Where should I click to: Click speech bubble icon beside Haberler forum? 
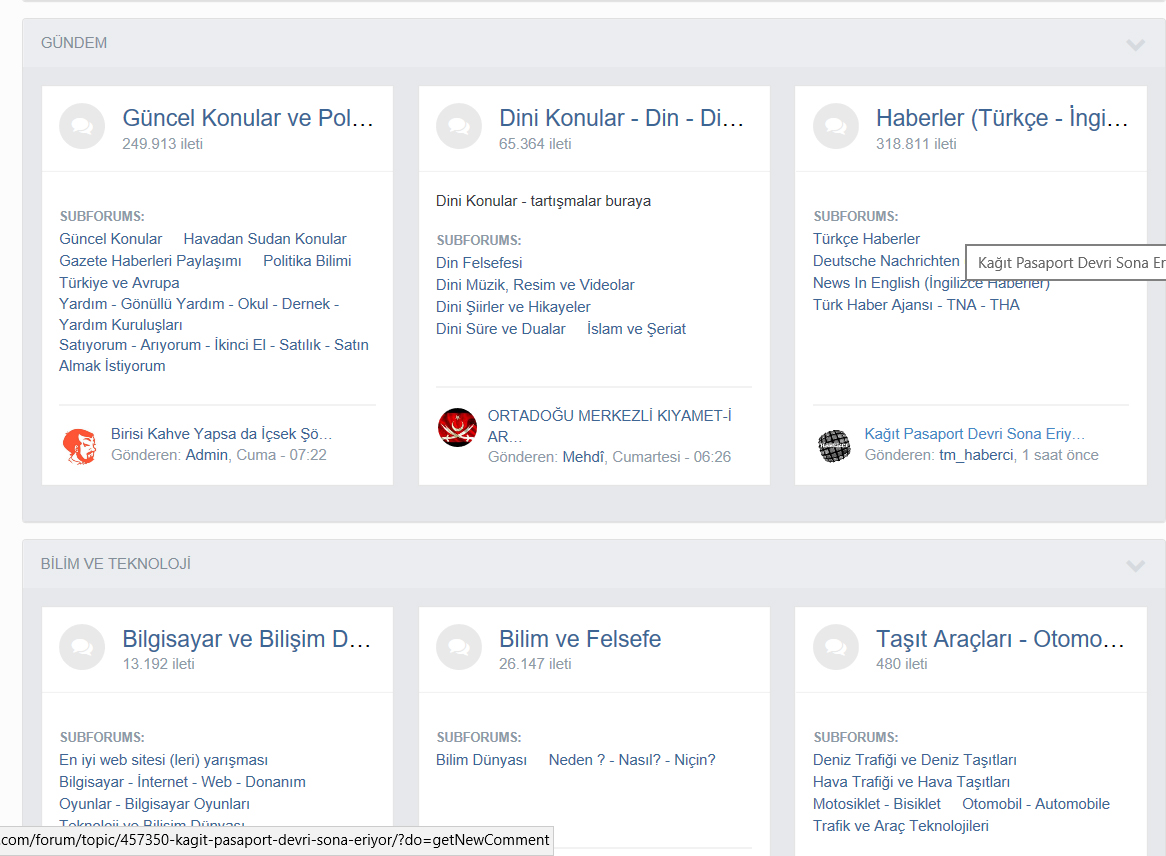tap(836, 127)
